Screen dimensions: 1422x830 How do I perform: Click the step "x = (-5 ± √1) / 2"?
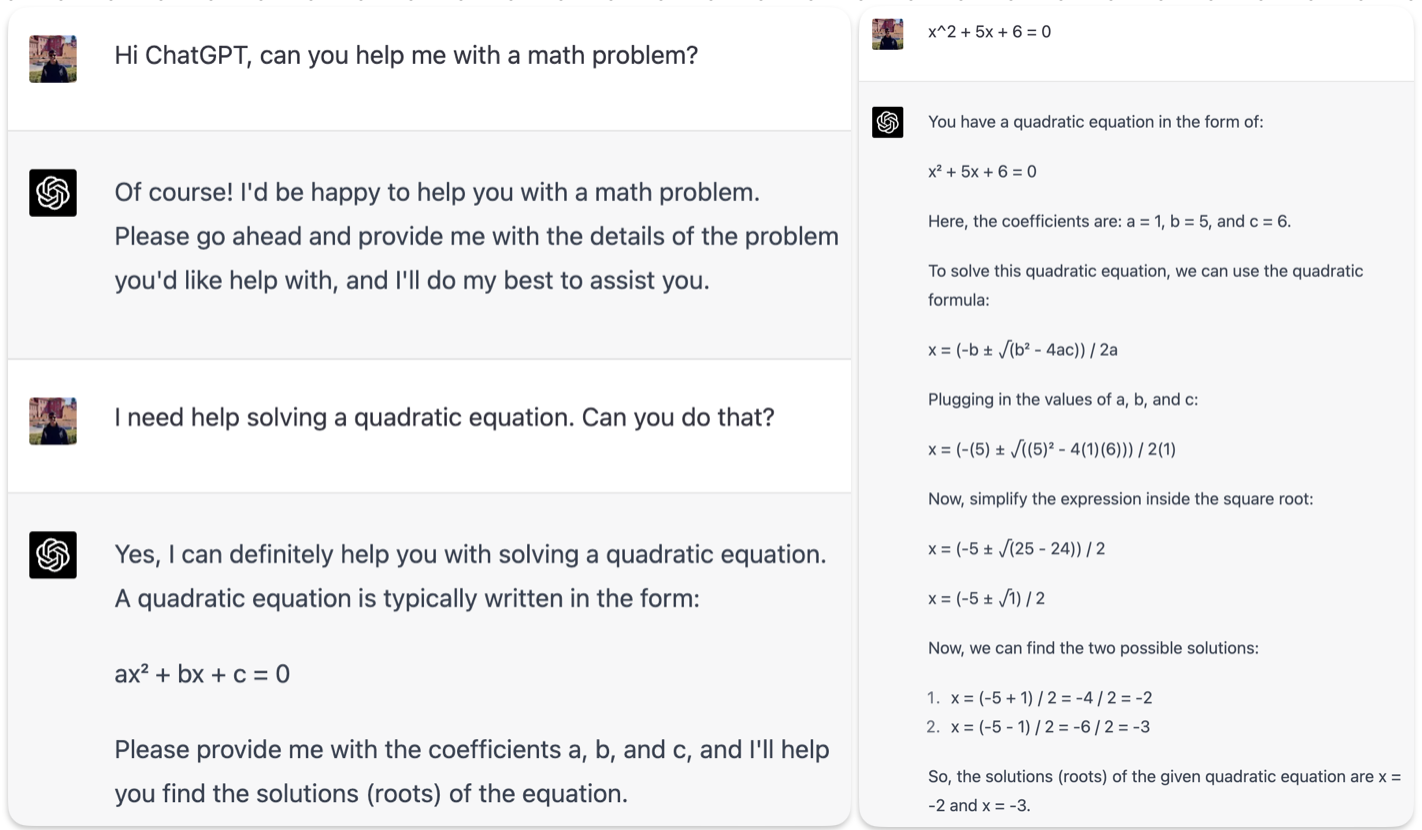coord(986,598)
